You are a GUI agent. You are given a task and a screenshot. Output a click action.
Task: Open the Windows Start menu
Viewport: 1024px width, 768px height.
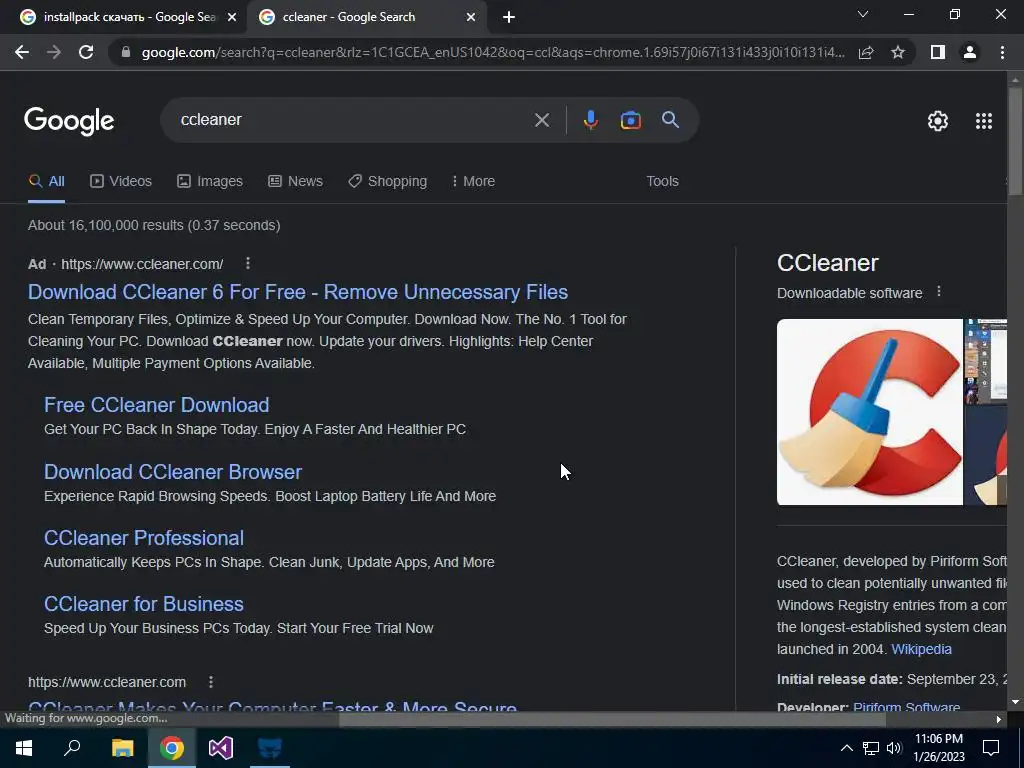24,748
